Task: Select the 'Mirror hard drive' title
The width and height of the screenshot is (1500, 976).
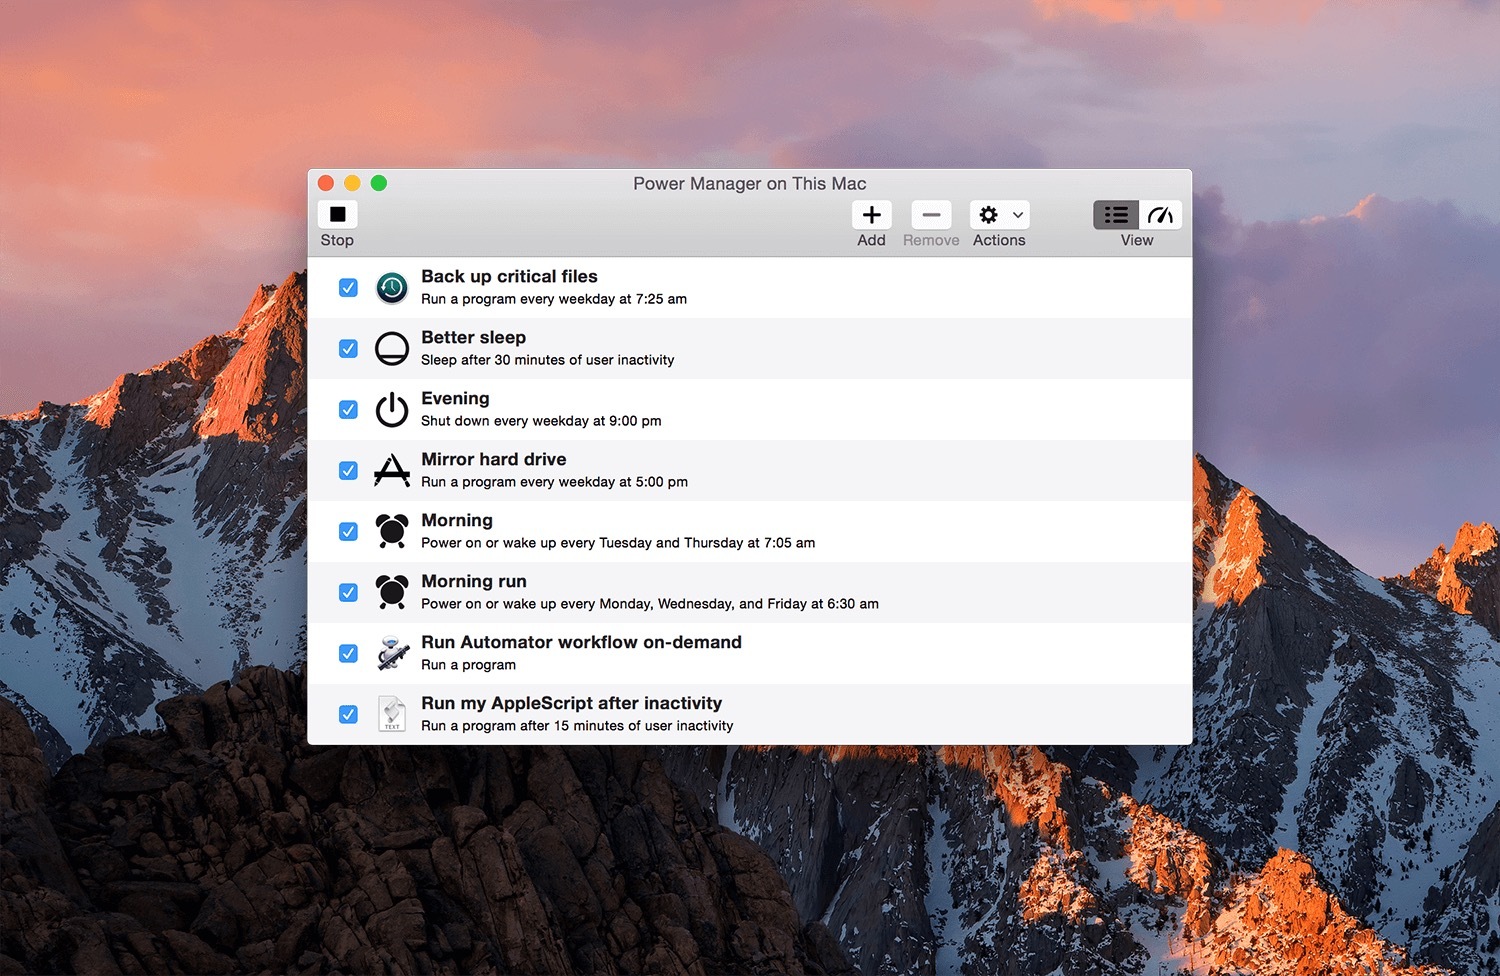Action: point(493,460)
